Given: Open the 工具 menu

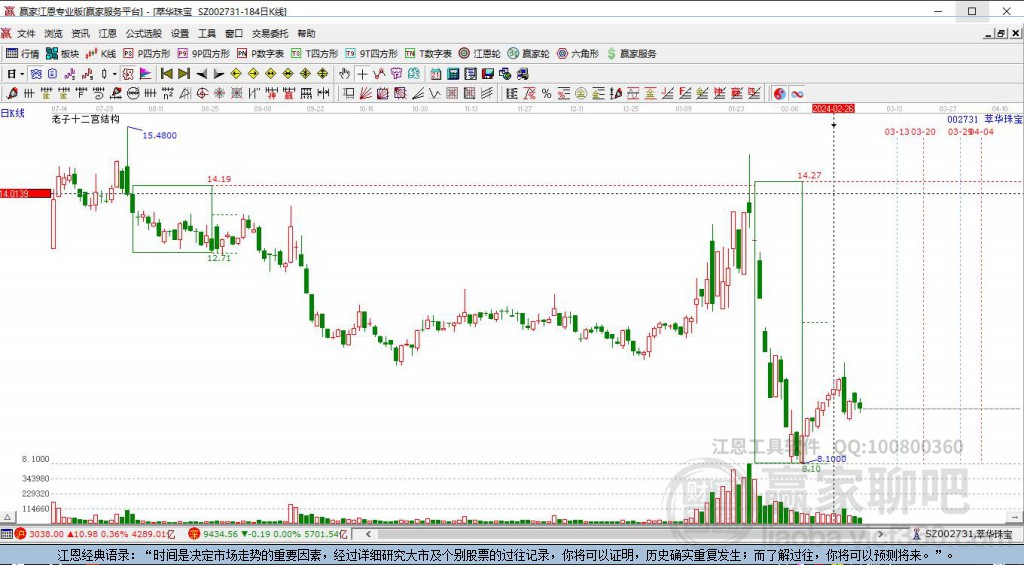Looking at the screenshot, I should tap(206, 33).
